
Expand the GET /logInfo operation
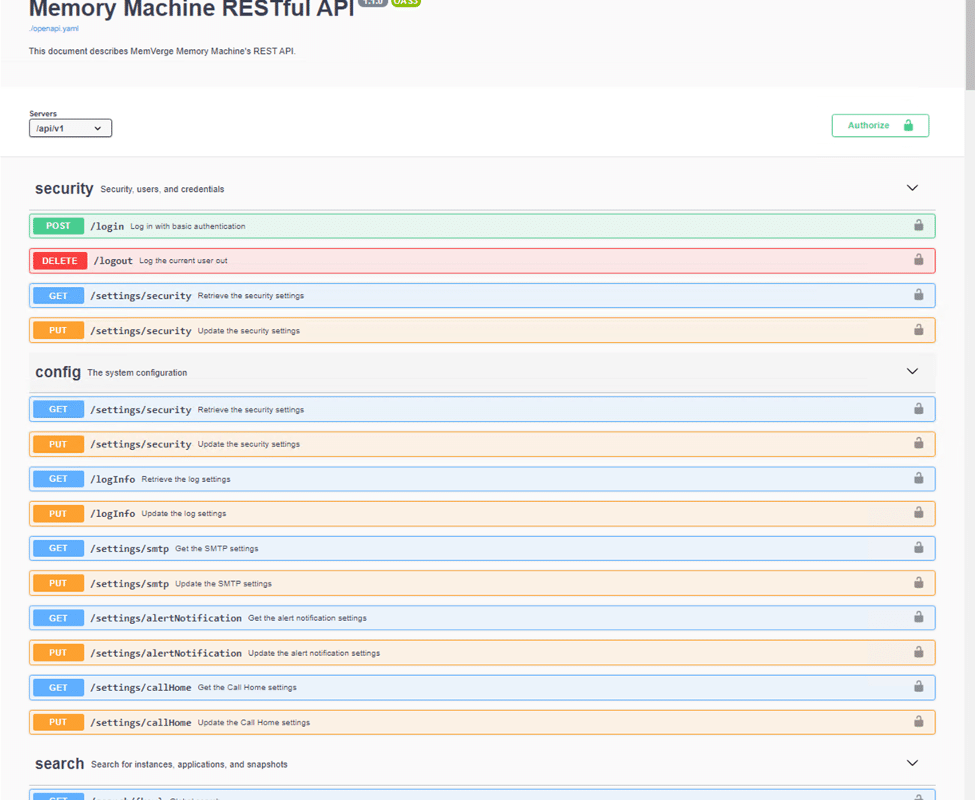482,479
